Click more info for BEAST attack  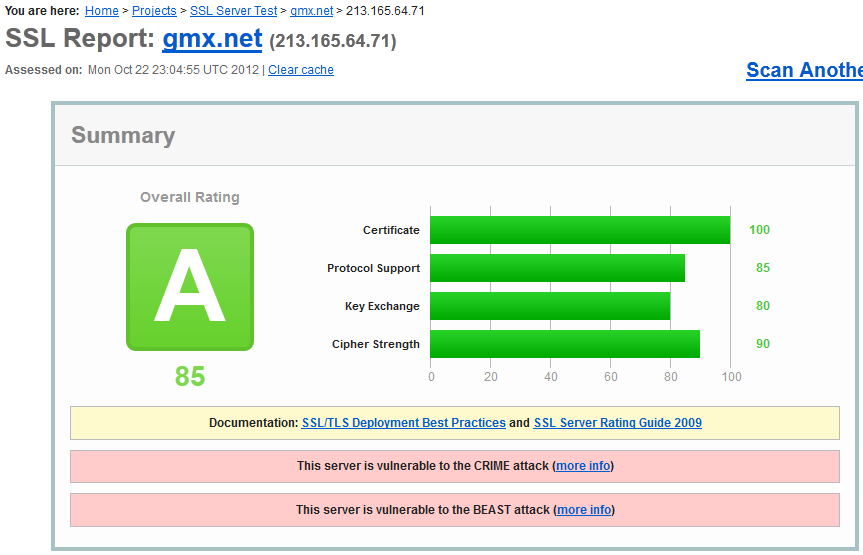pos(584,510)
